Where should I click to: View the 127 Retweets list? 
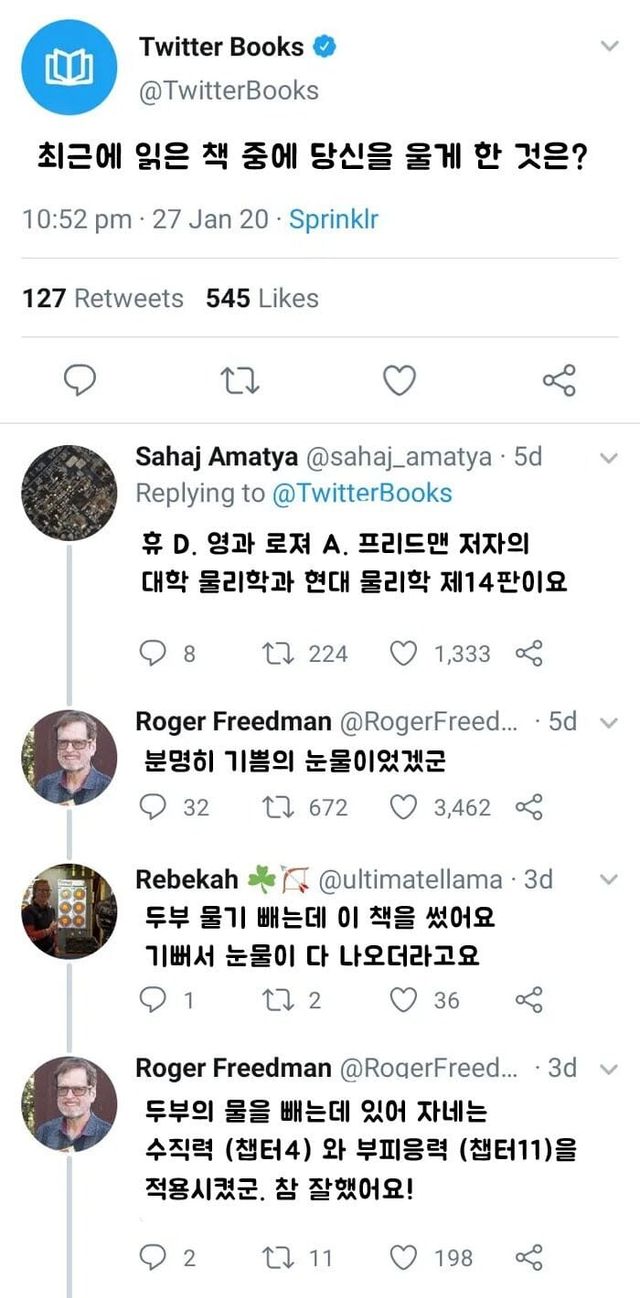click(103, 298)
